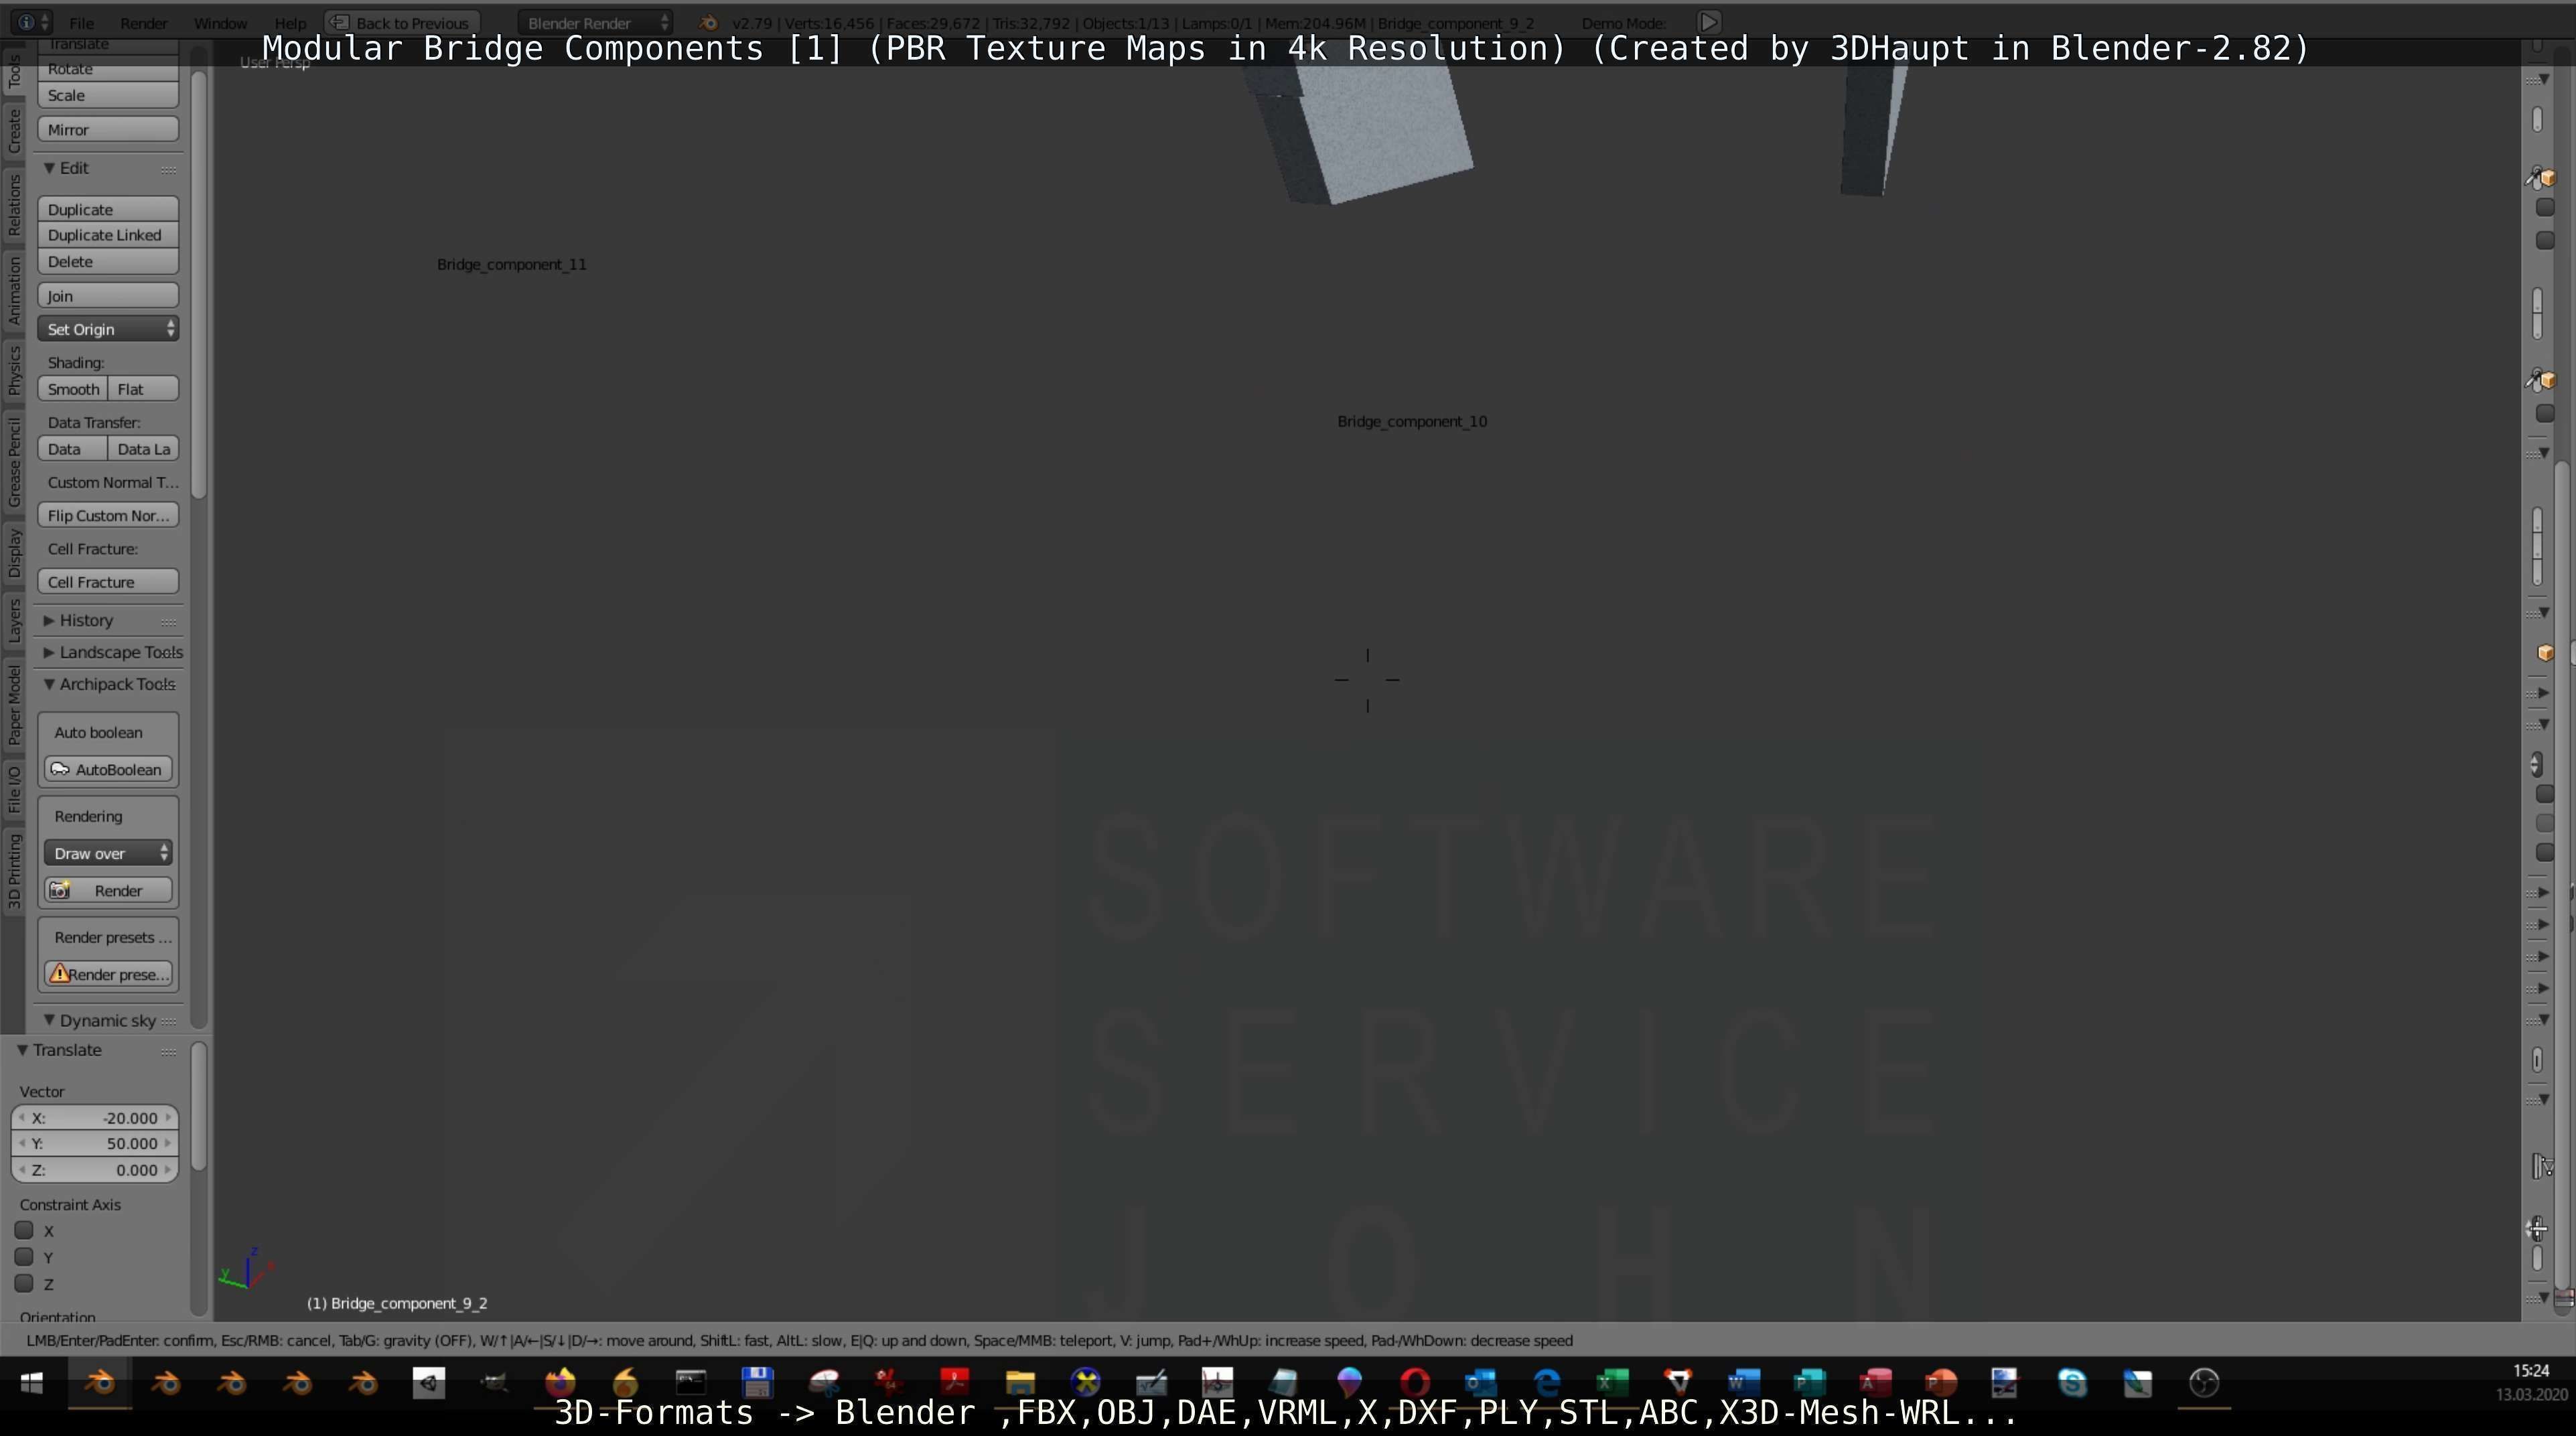Image resolution: width=2576 pixels, height=1436 pixels.
Task: Open Microsoft Edge from the taskbar
Action: [1547, 1383]
